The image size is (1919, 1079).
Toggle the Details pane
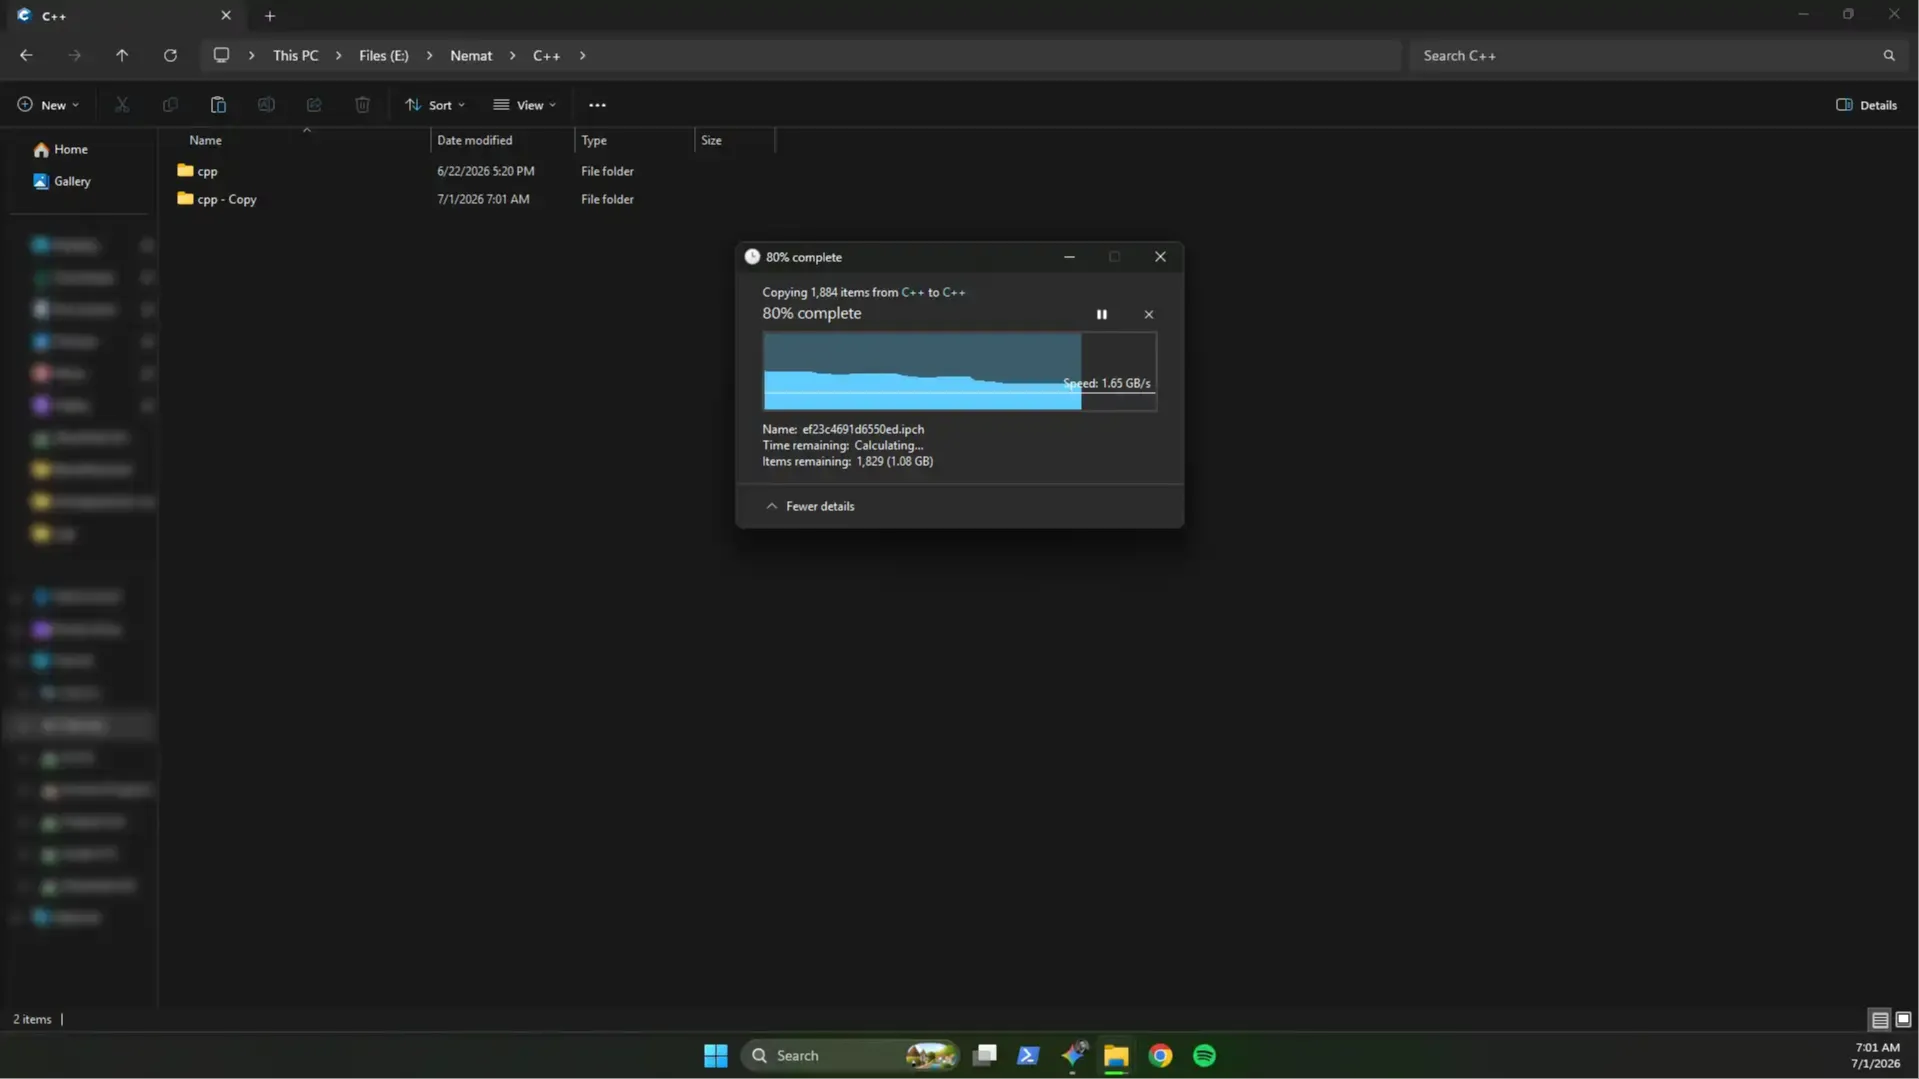[x=1866, y=105]
